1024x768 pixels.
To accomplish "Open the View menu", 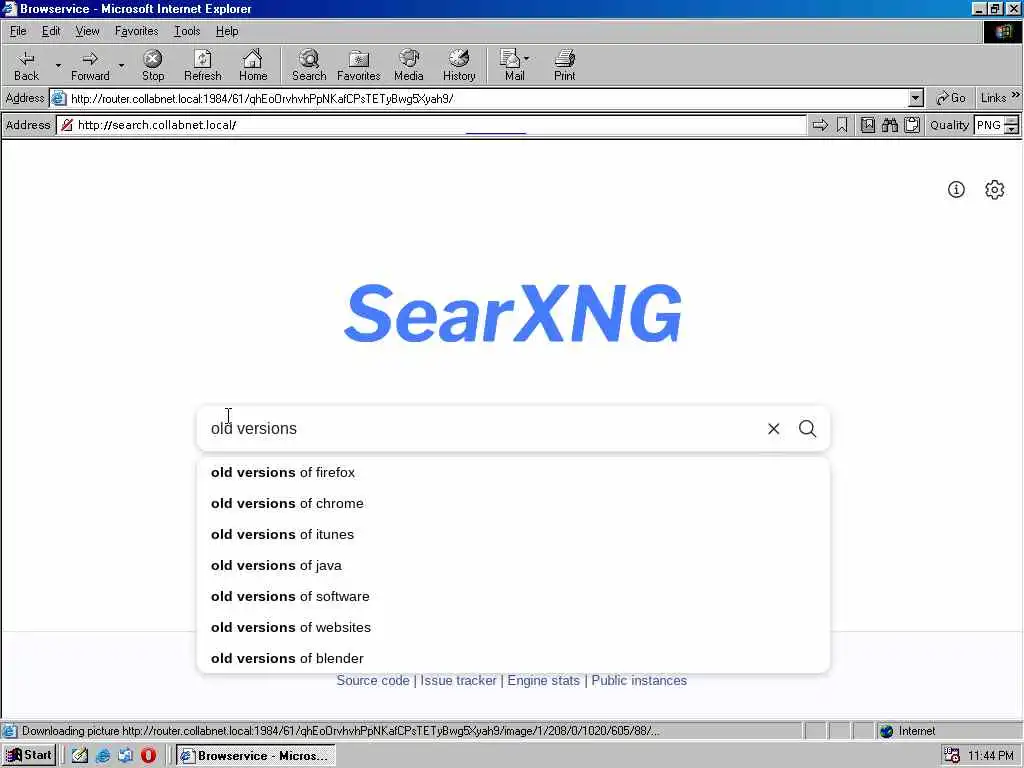I will [87, 31].
